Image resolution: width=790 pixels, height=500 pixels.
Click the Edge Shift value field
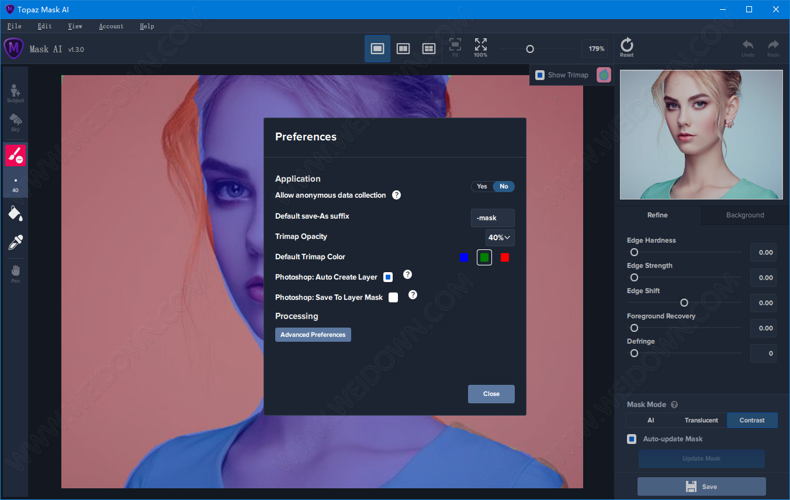click(x=763, y=303)
